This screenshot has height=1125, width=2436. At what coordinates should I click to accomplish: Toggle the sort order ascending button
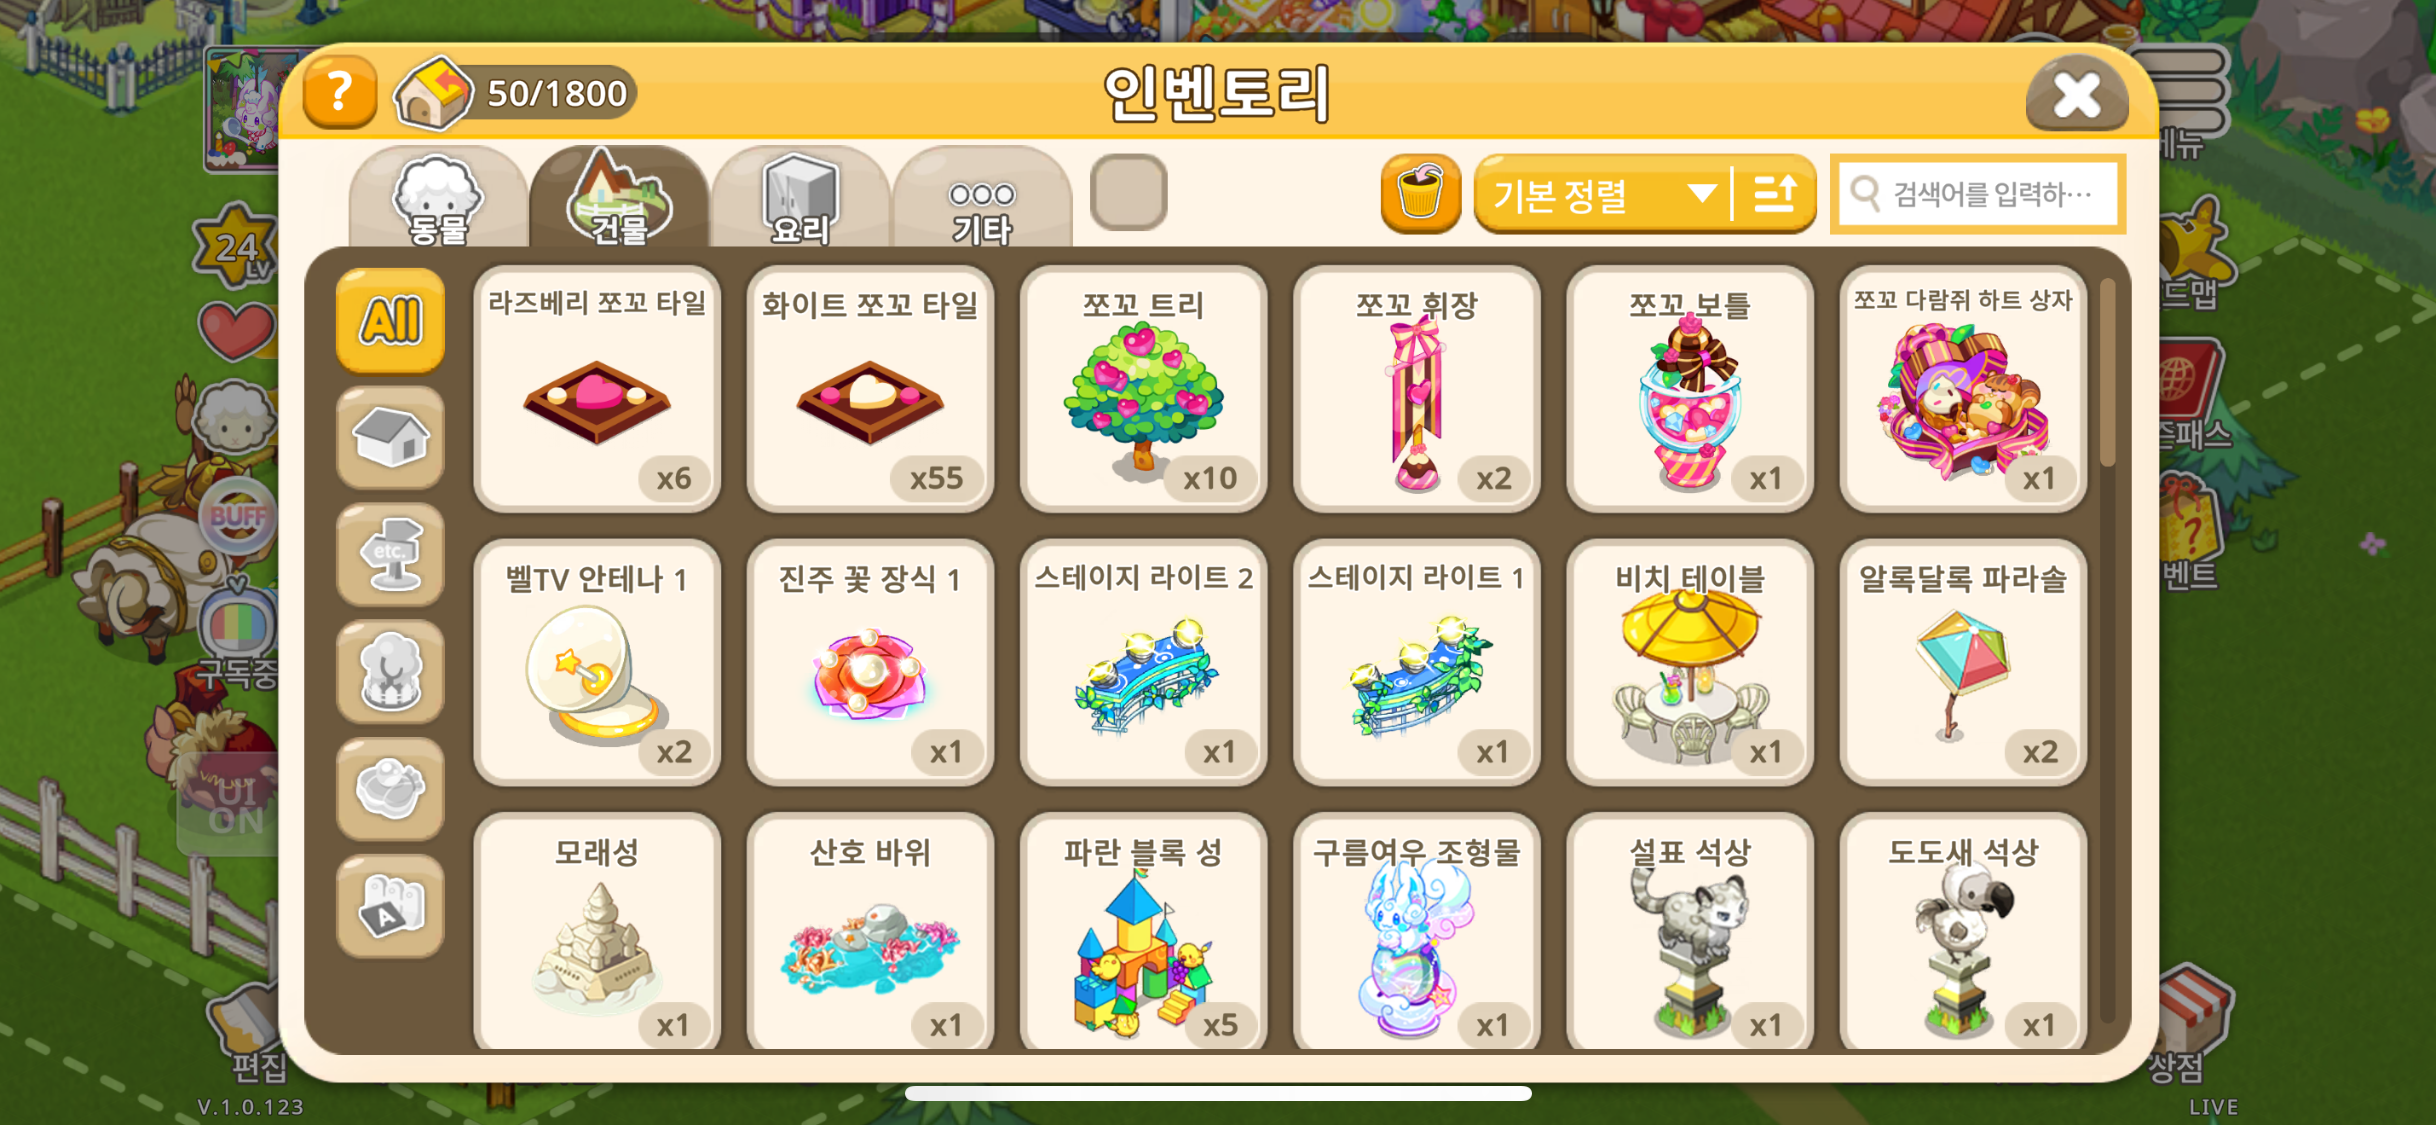(1775, 194)
